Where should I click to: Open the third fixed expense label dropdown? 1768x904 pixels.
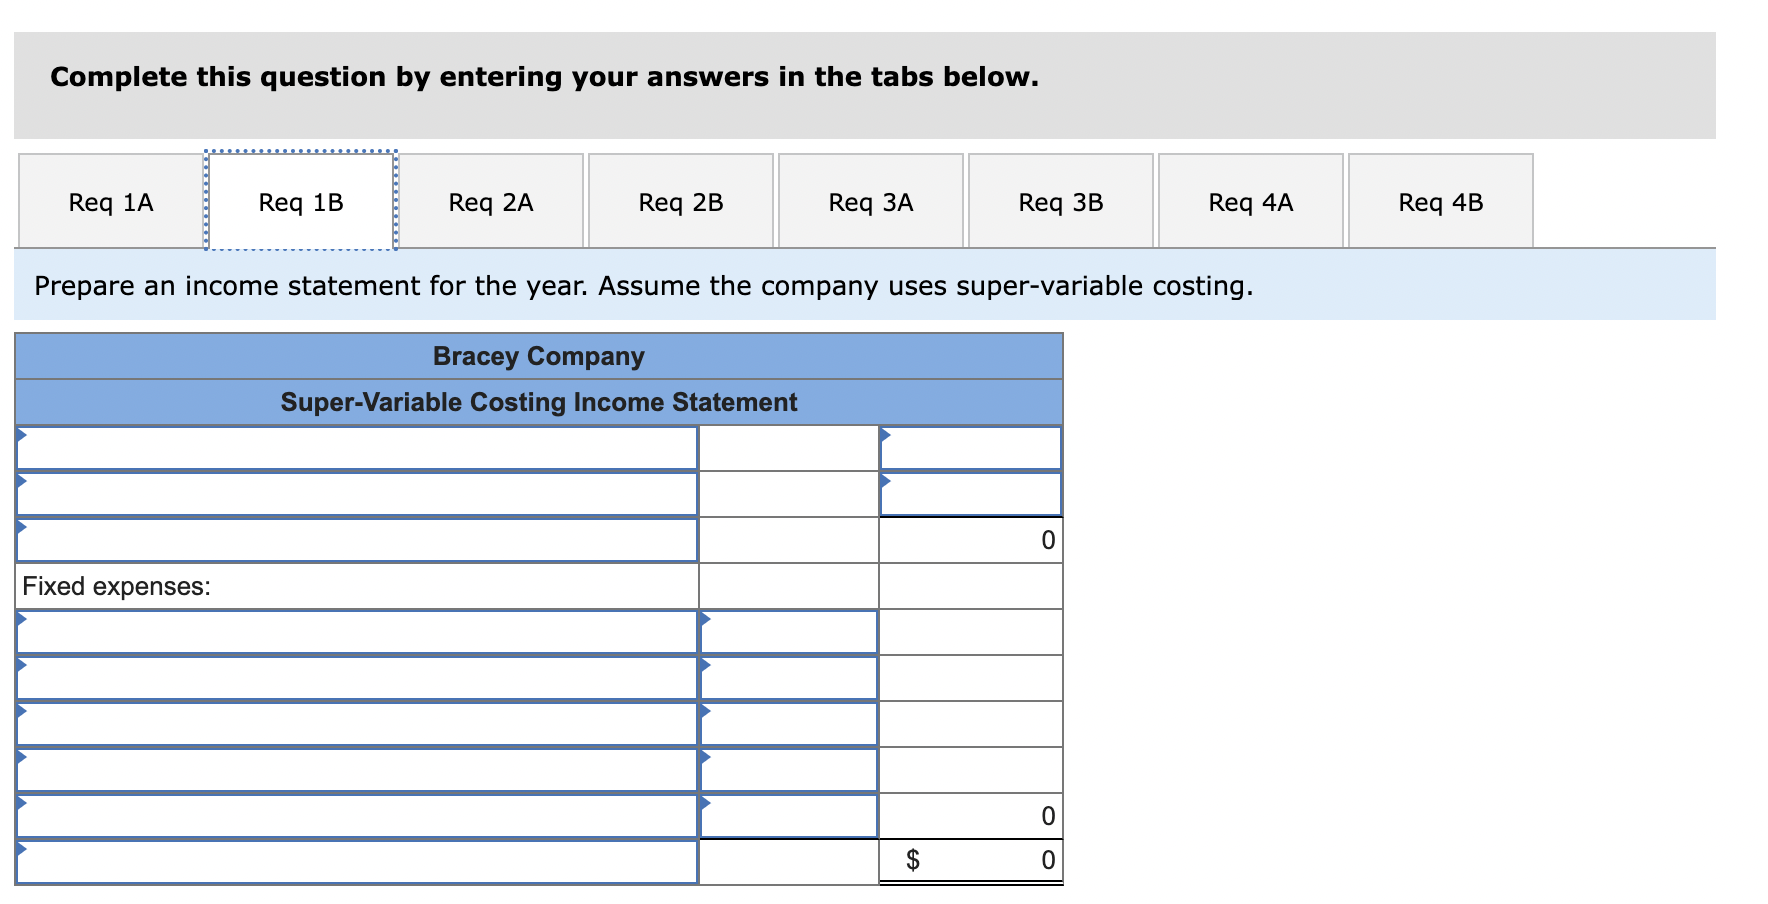pyautogui.click(x=357, y=724)
